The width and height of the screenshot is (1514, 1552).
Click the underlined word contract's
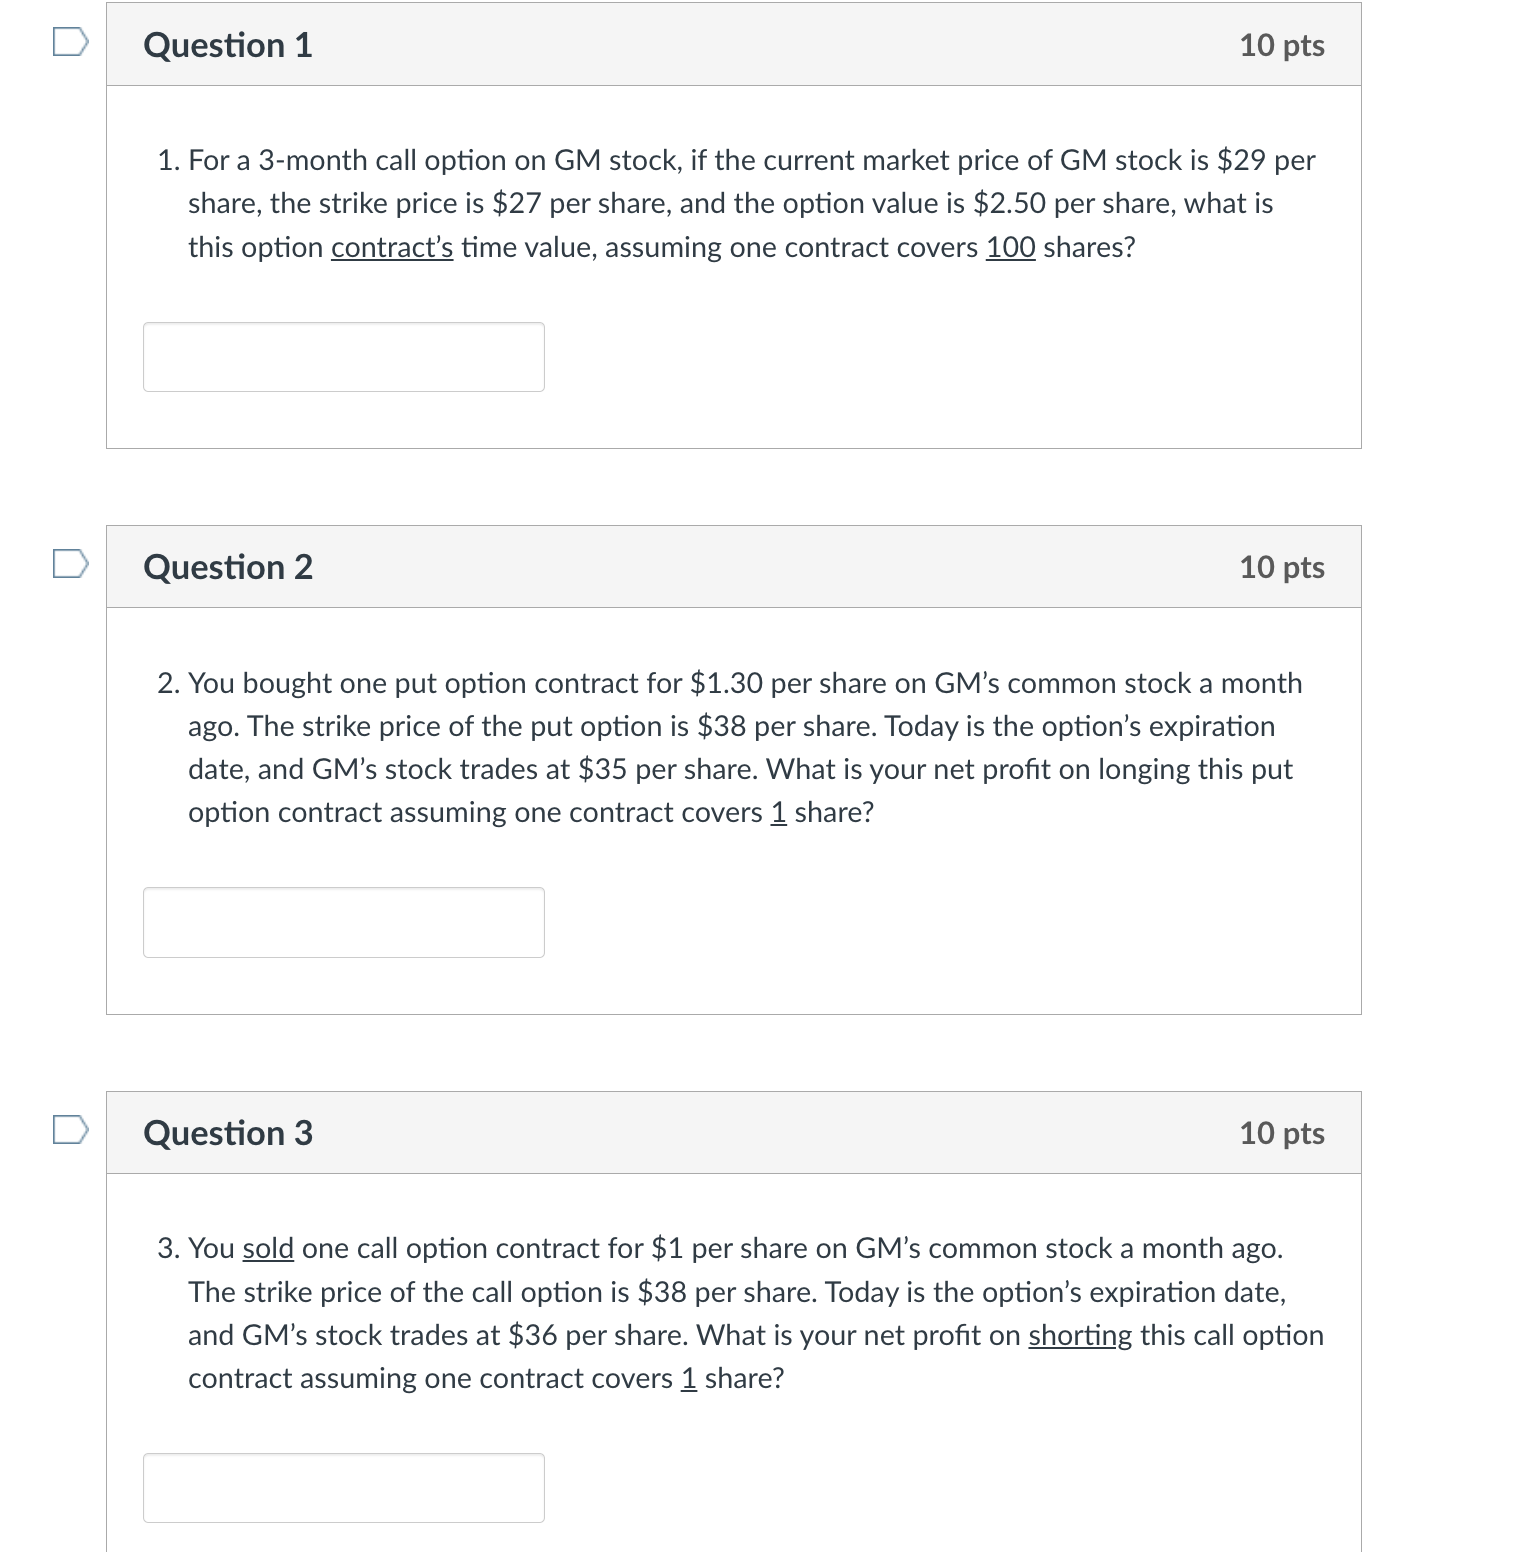391,247
